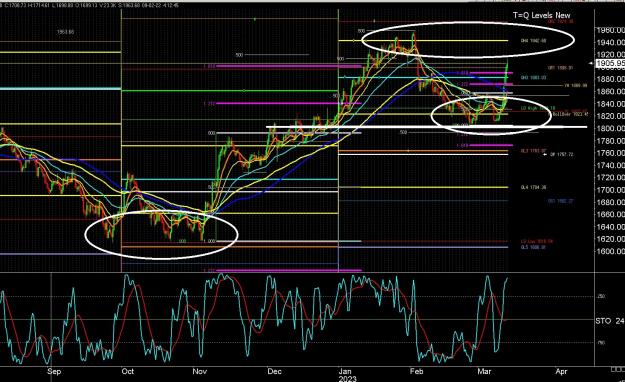Screen dimensions: 625x382
Task: Click the 1860.00 price axis label
Action: point(611,91)
